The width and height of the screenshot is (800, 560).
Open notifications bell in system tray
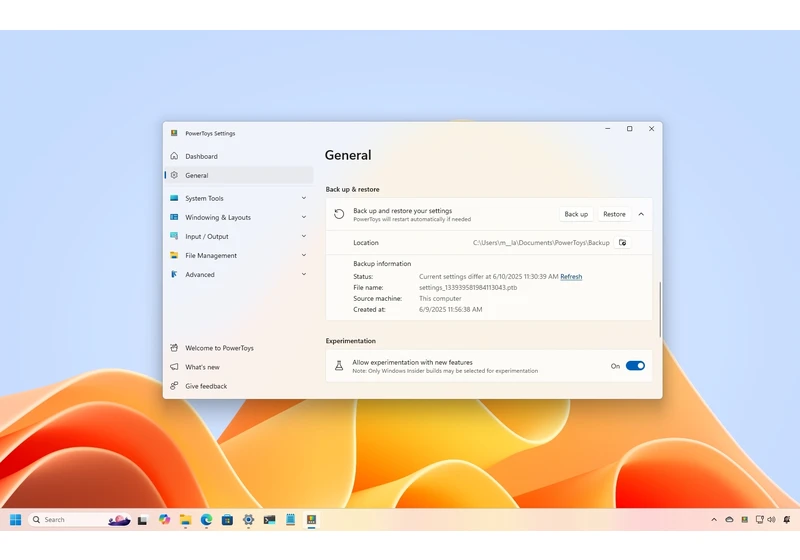click(x=787, y=520)
